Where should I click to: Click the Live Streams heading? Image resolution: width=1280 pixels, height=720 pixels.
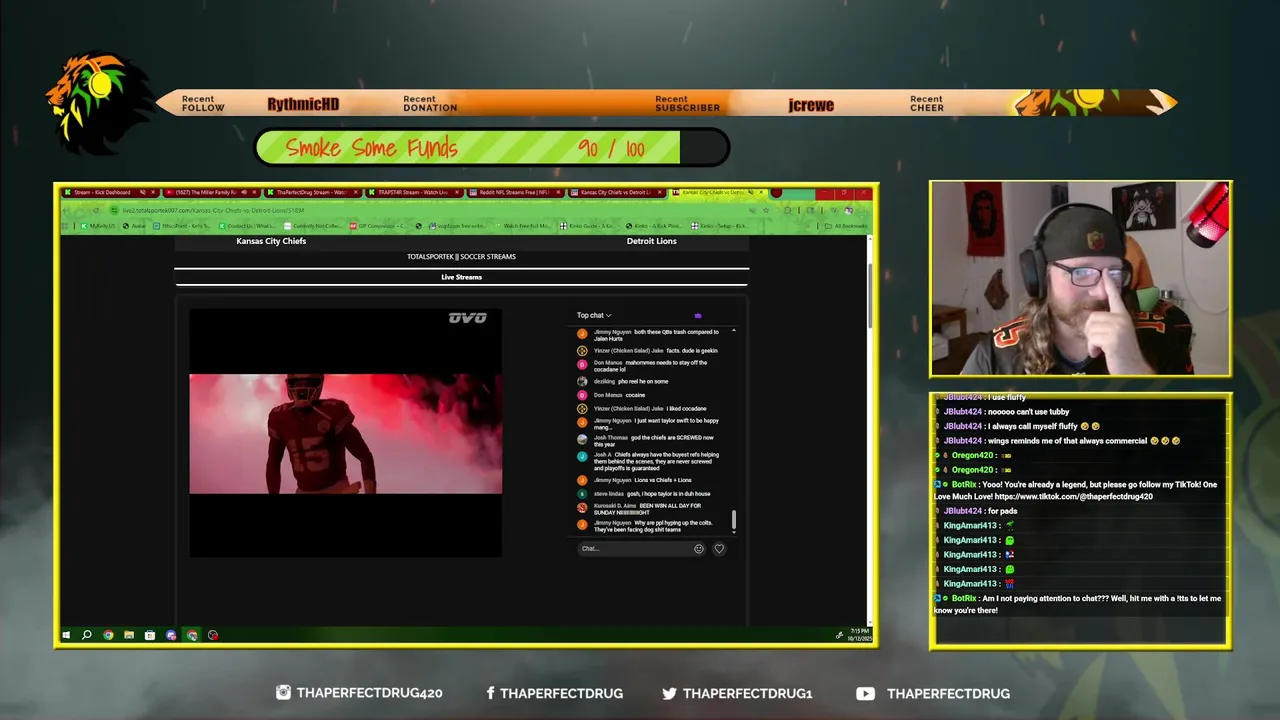(x=461, y=277)
